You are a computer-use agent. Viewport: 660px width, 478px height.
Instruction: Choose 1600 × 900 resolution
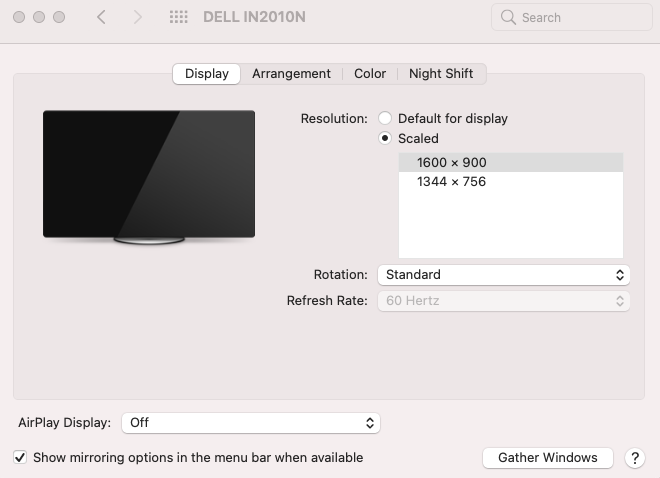[511, 162]
